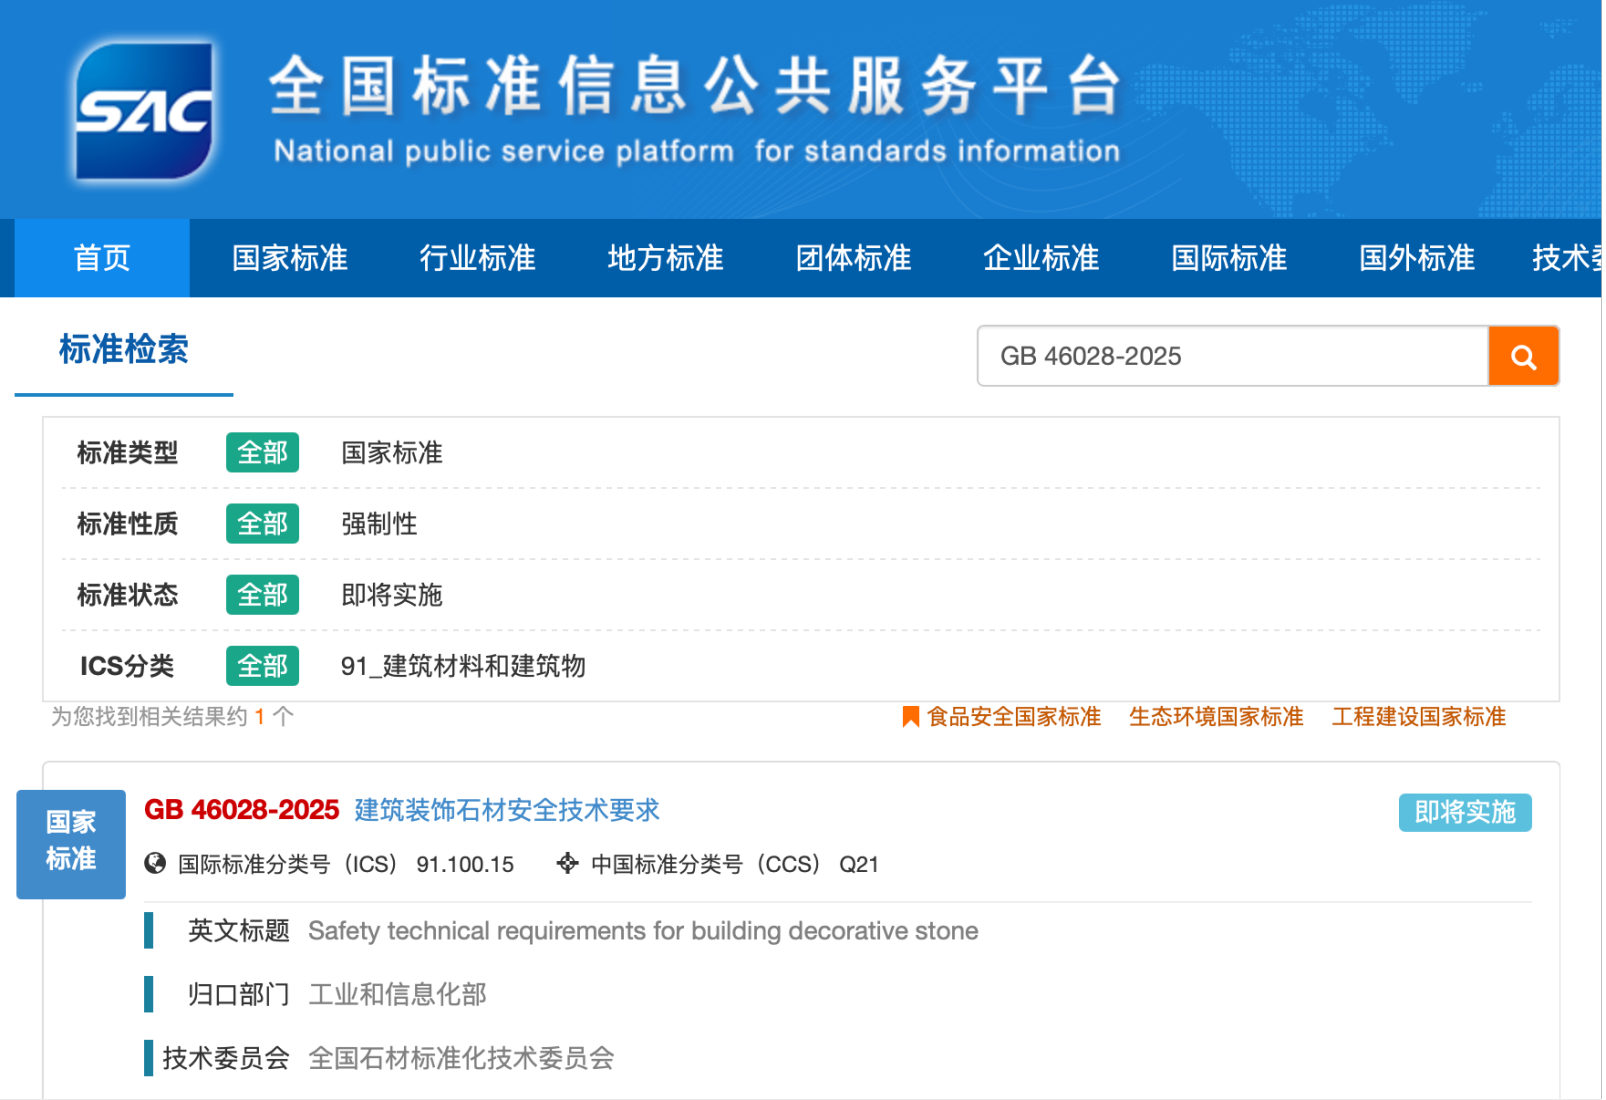Click the CCS classification cross icon

[x=567, y=863]
